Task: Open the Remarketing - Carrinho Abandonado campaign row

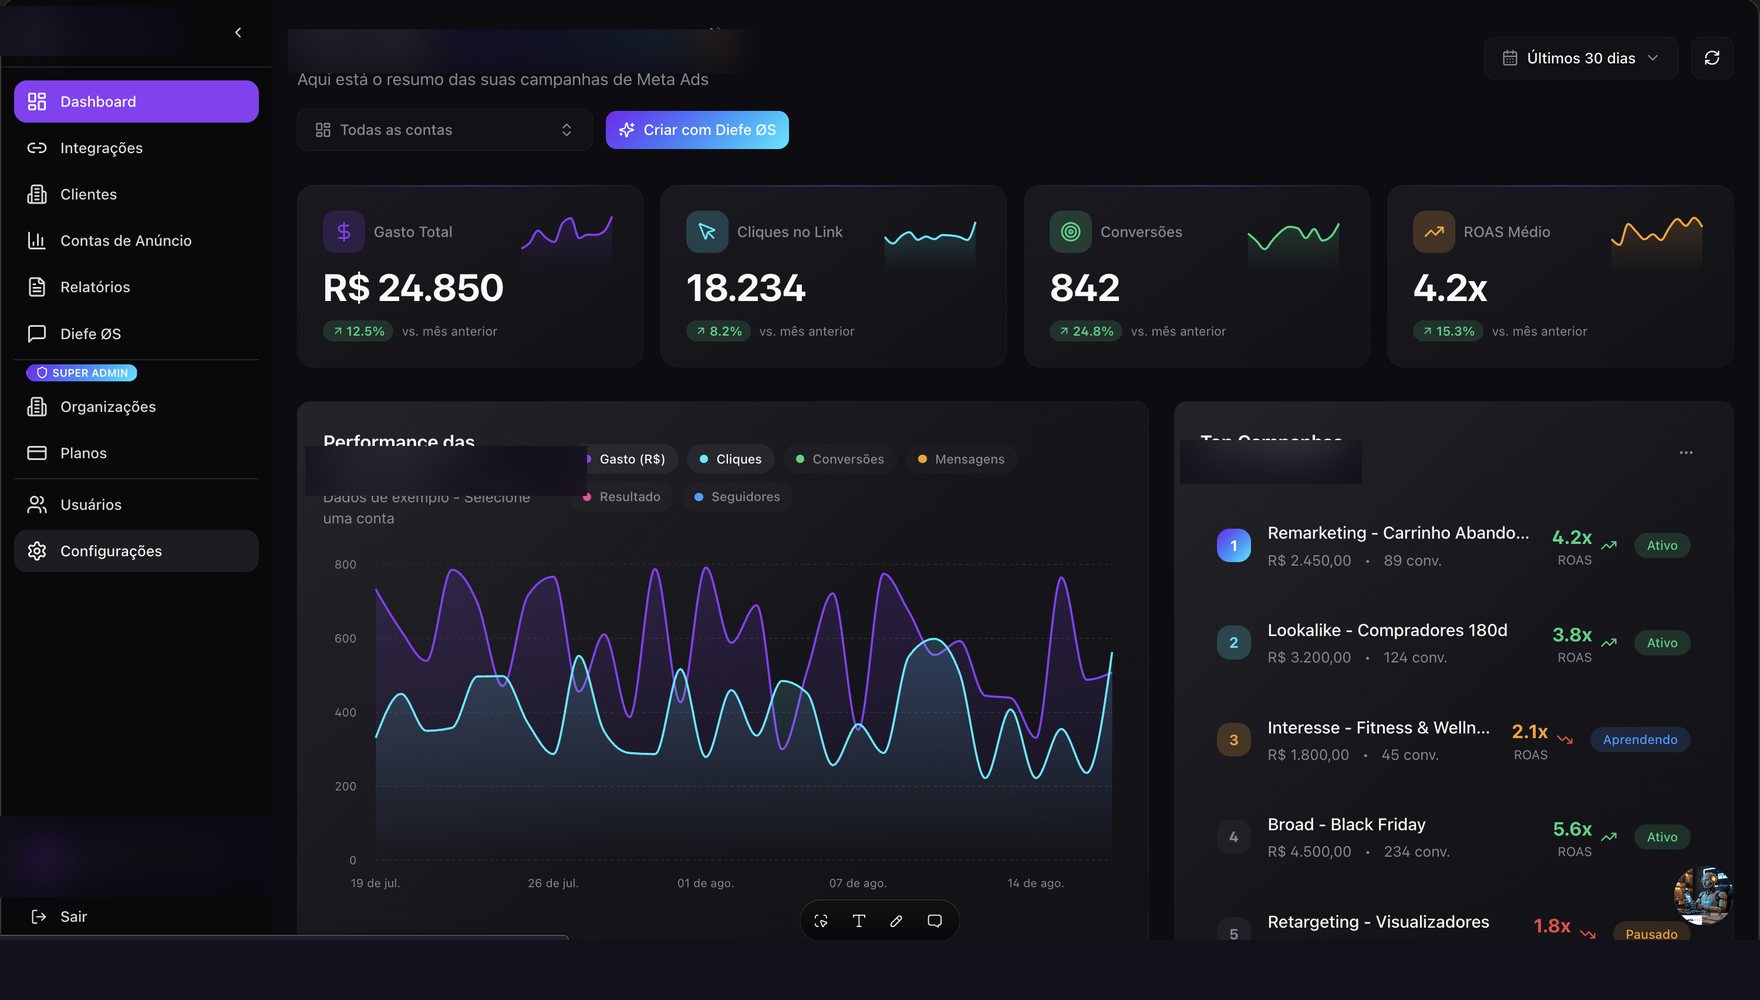Action: pos(1453,546)
